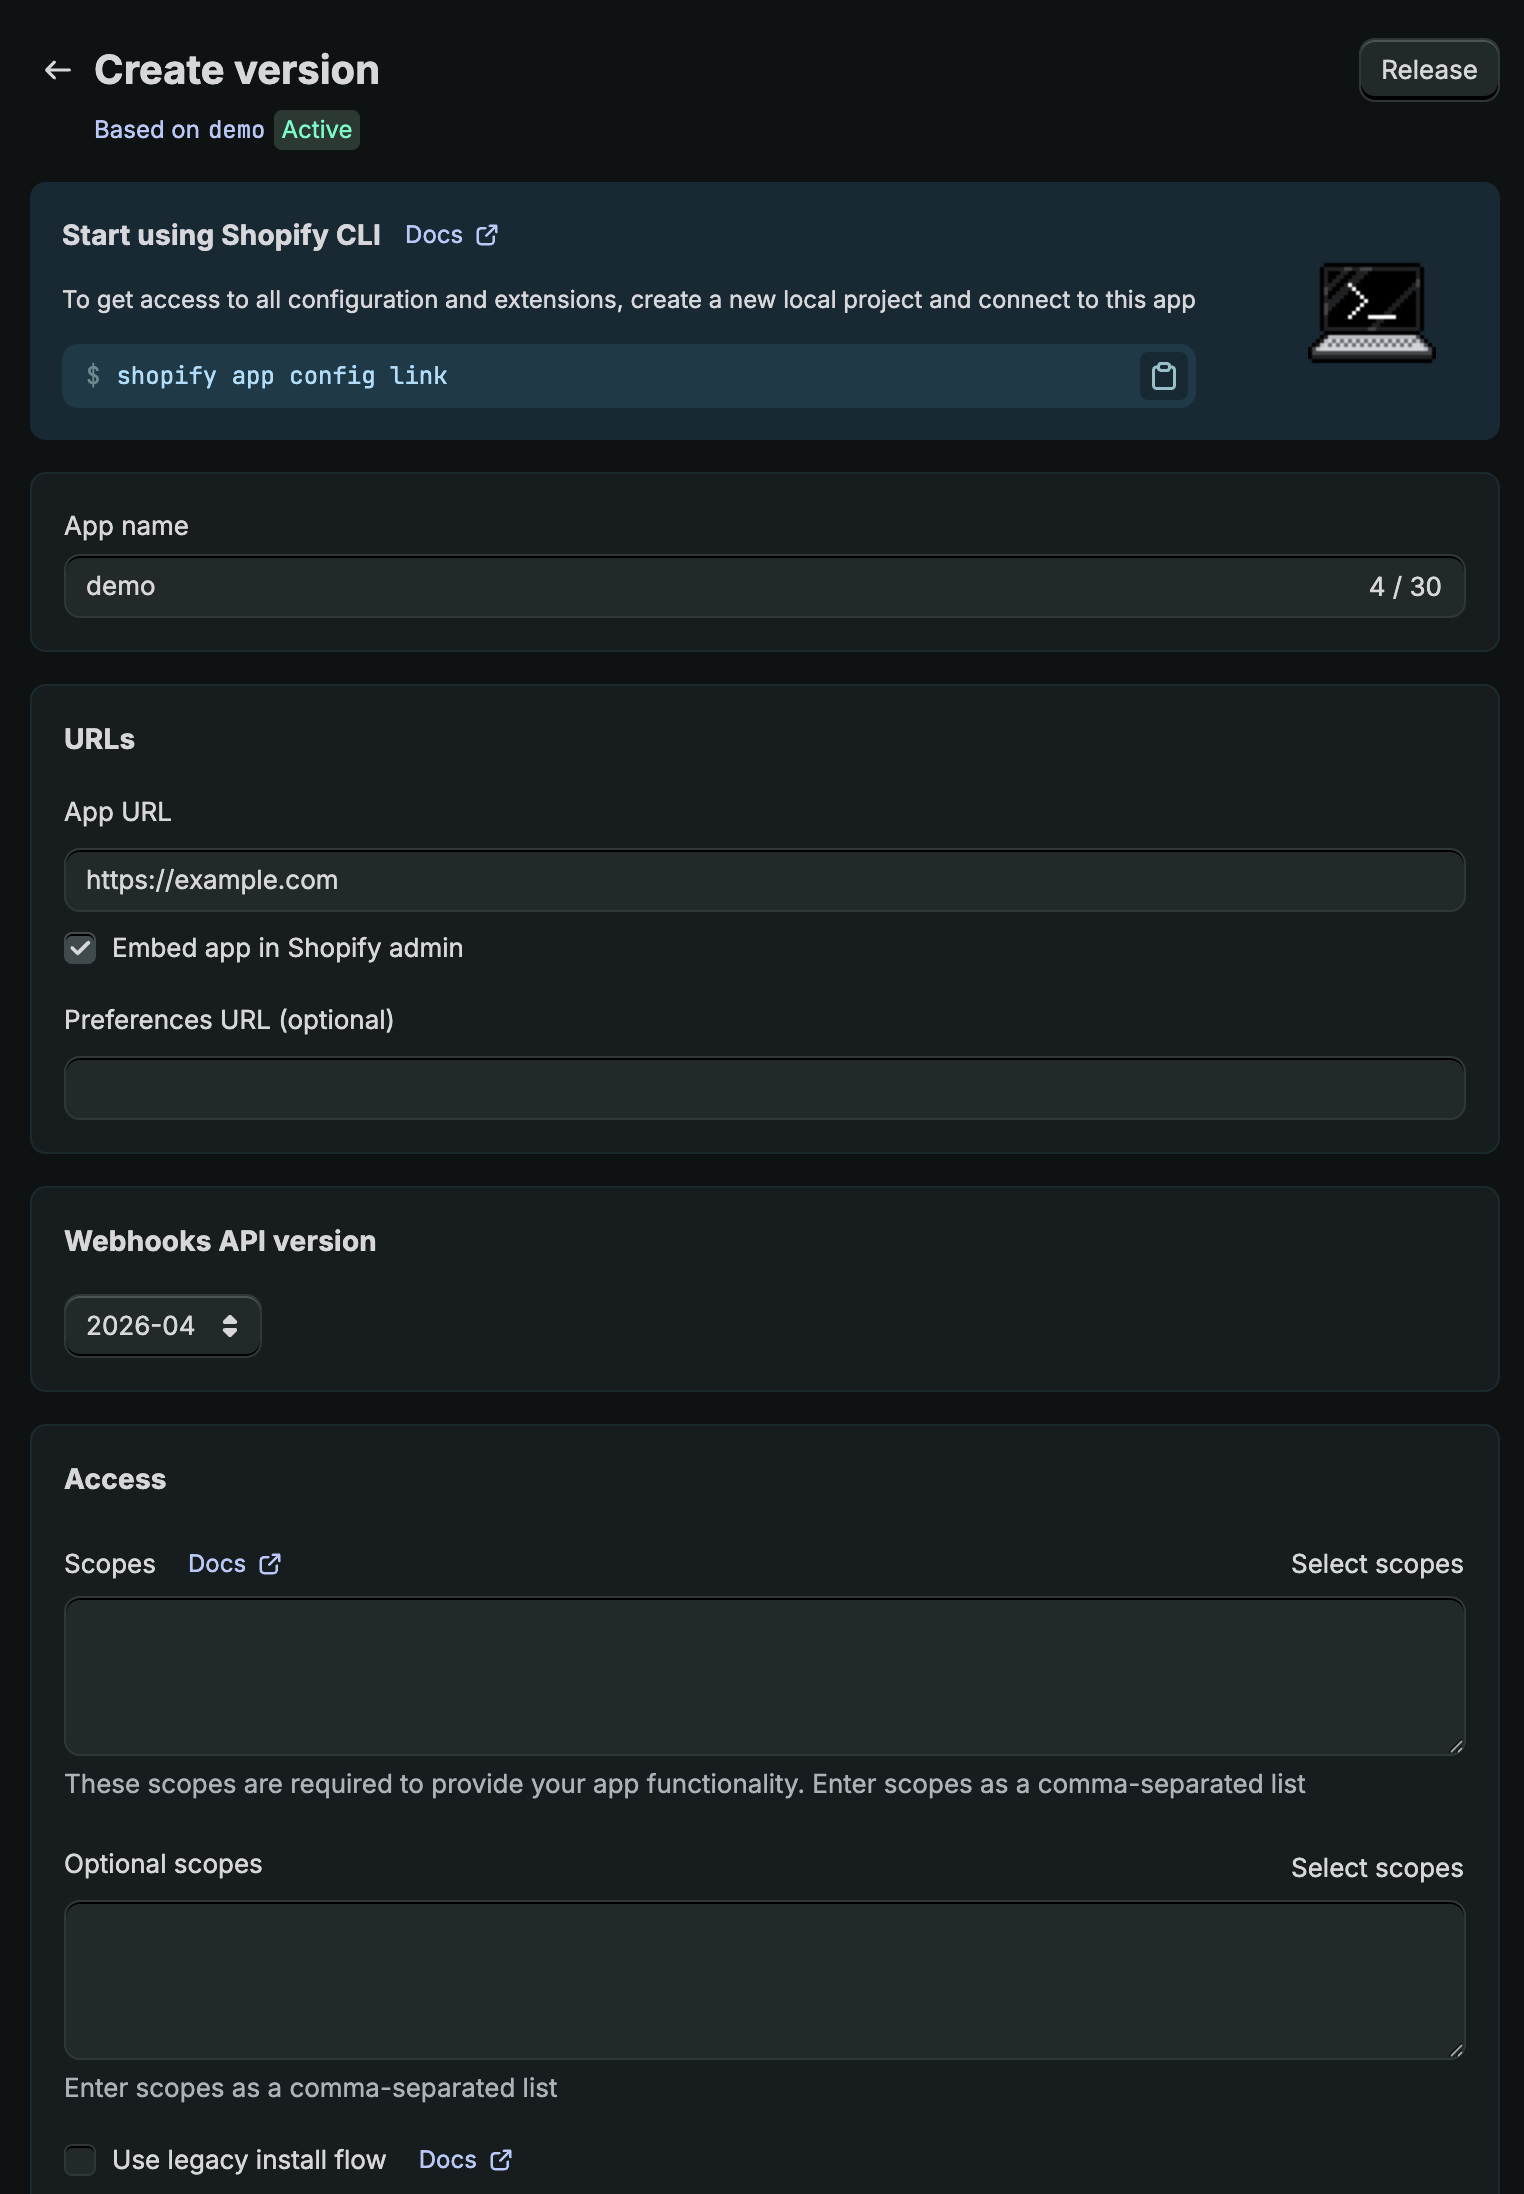
Task: Uncheck Embed app in Shopify admin
Action: [x=80, y=948]
